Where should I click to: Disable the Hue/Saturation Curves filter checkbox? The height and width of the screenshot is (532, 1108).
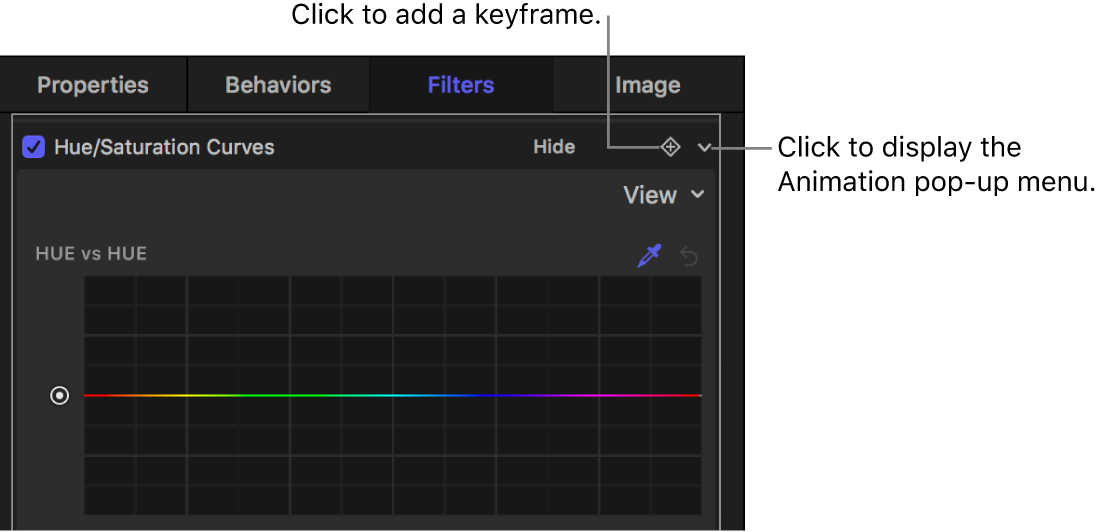point(34,148)
